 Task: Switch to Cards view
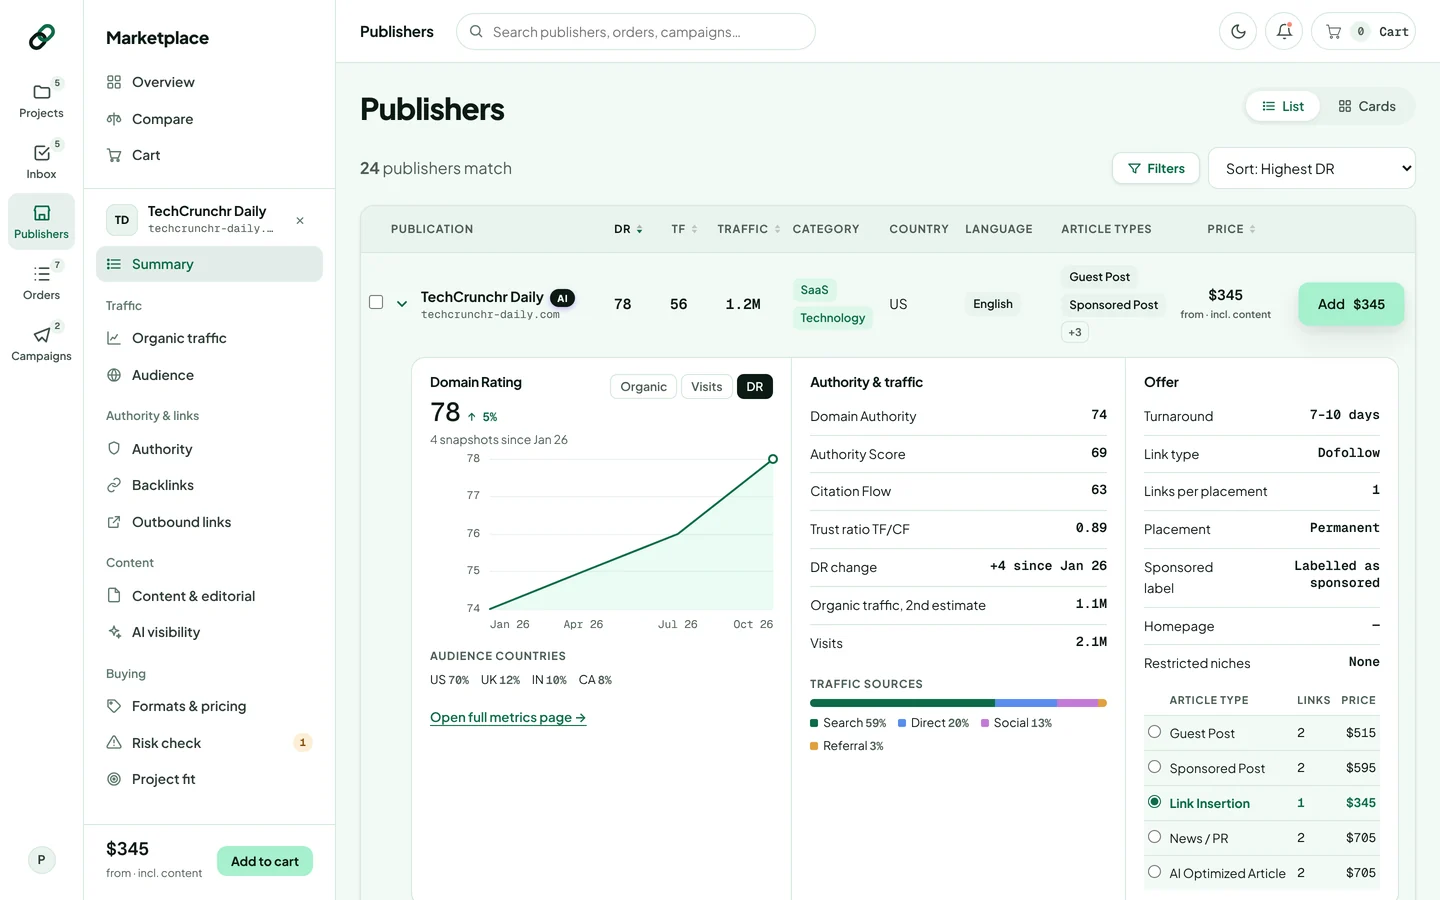click(x=1367, y=106)
